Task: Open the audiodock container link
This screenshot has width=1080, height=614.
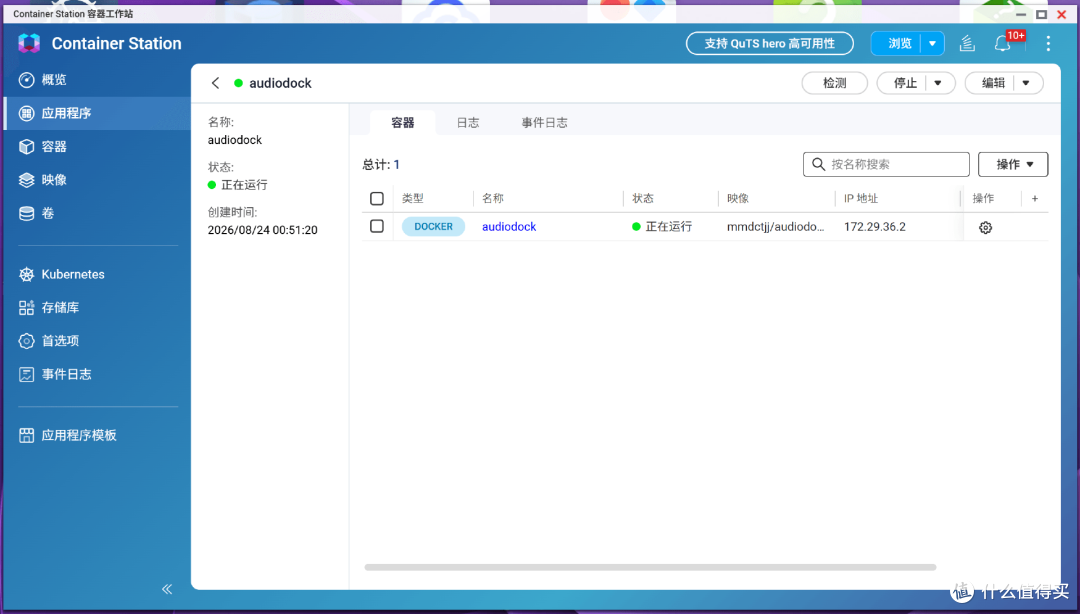Action: pos(509,227)
